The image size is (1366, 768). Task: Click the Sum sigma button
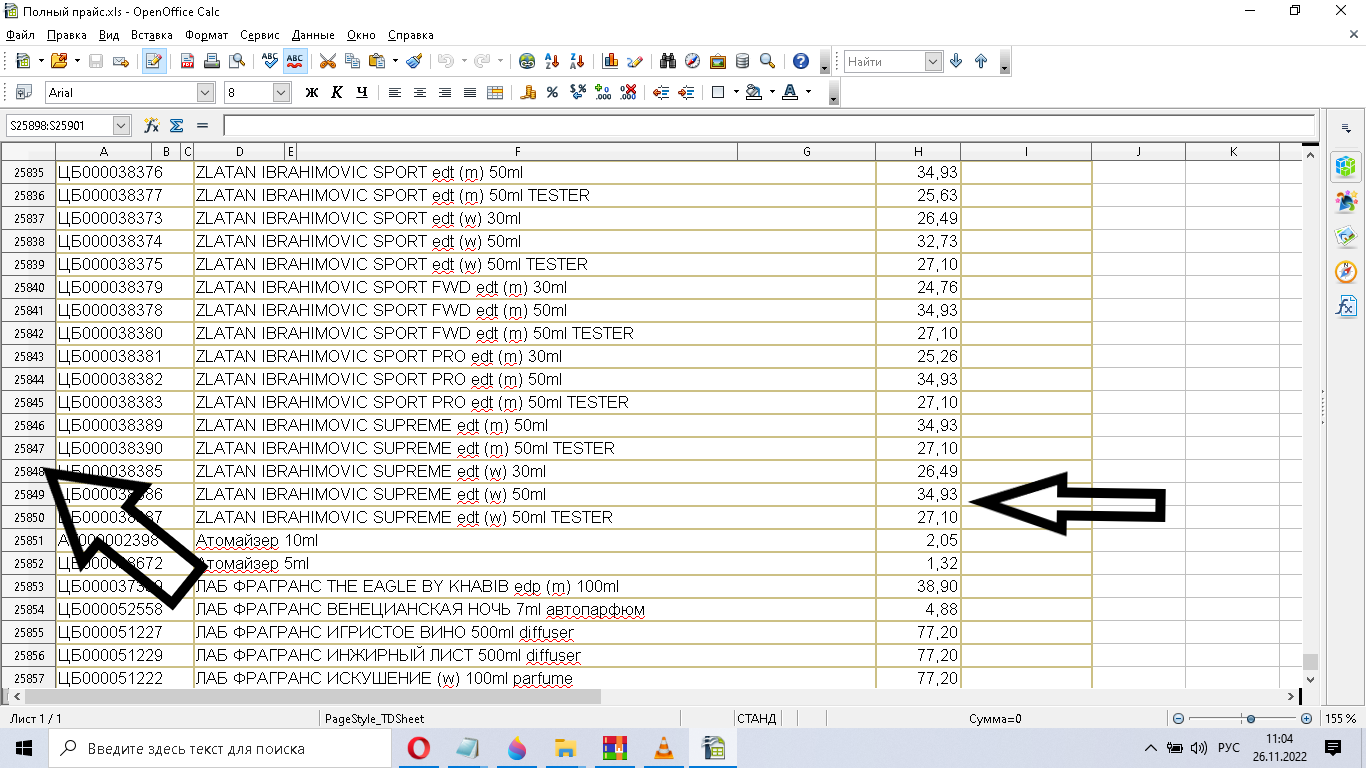tap(177, 126)
